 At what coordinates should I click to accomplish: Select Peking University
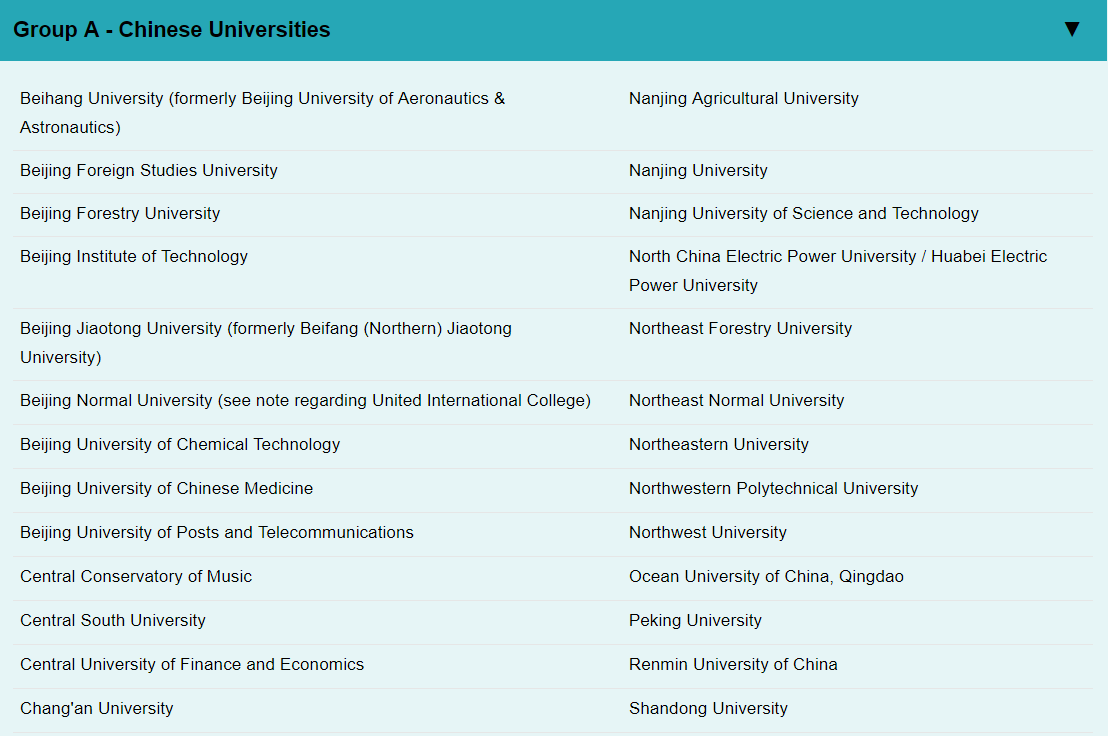[x=695, y=620]
